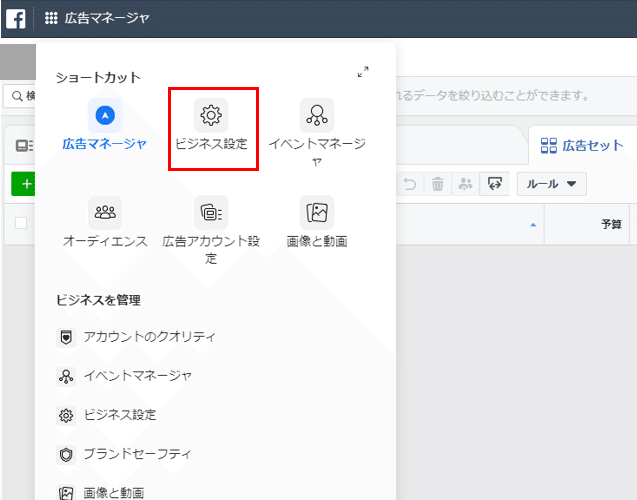Select イベントマネージャ in manage business list

[124, 376]
